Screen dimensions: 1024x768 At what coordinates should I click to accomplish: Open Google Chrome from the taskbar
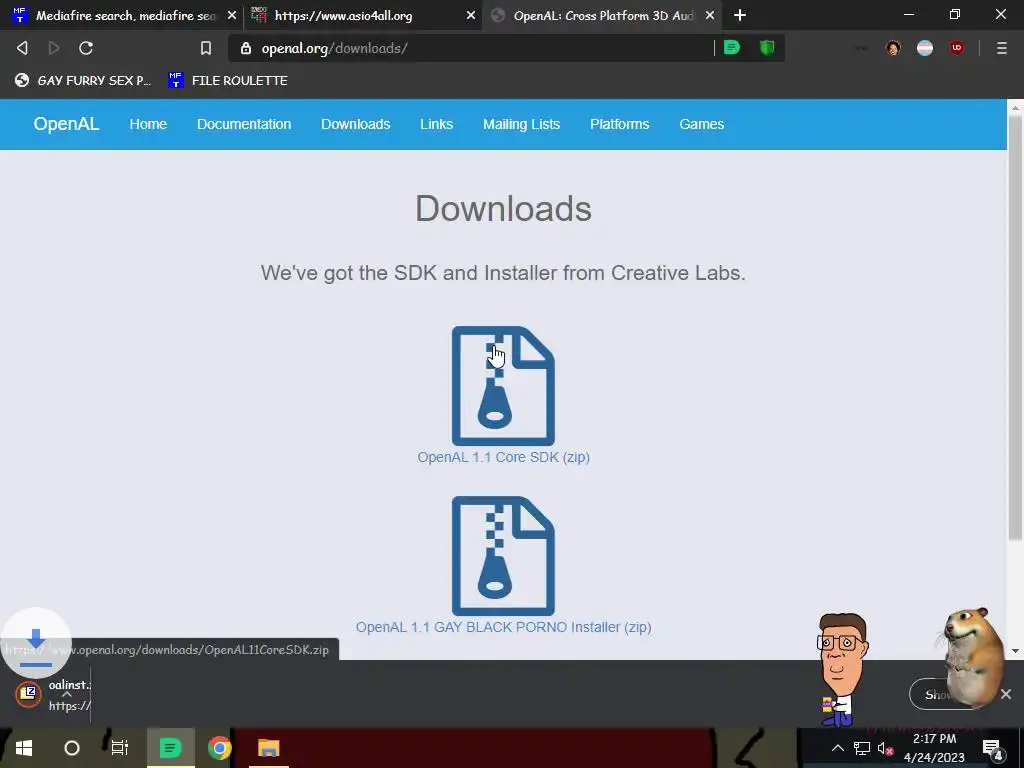tap(219, 748)
